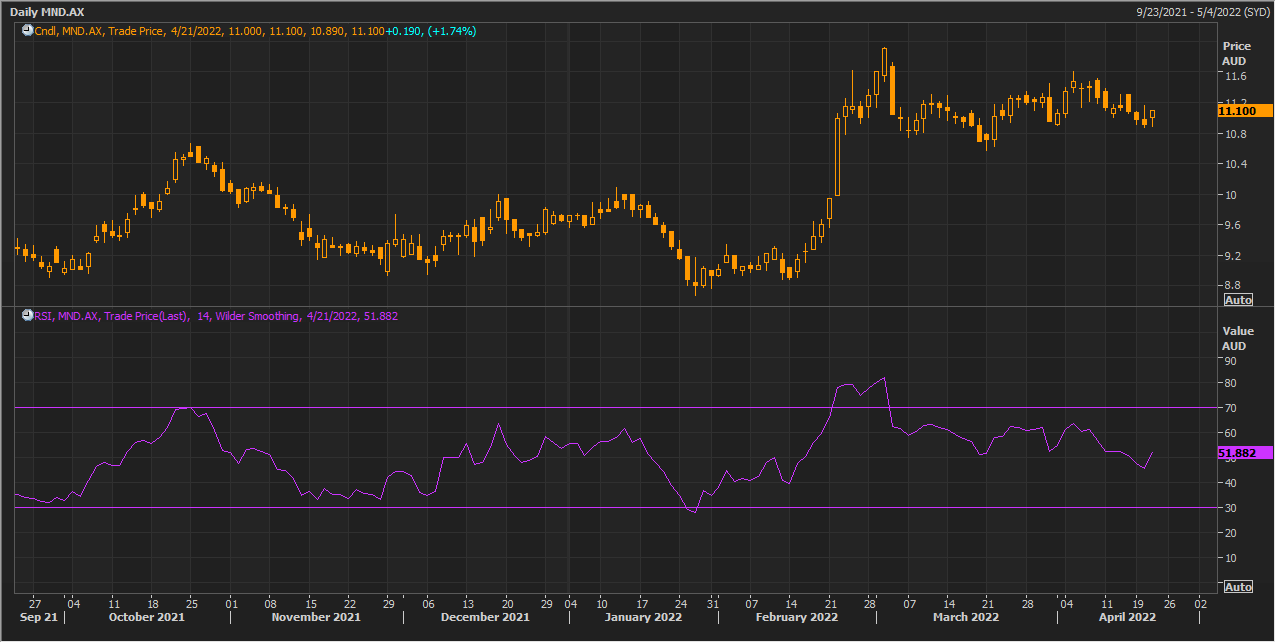Click the Value AUD axis header

coord(1236,338)
